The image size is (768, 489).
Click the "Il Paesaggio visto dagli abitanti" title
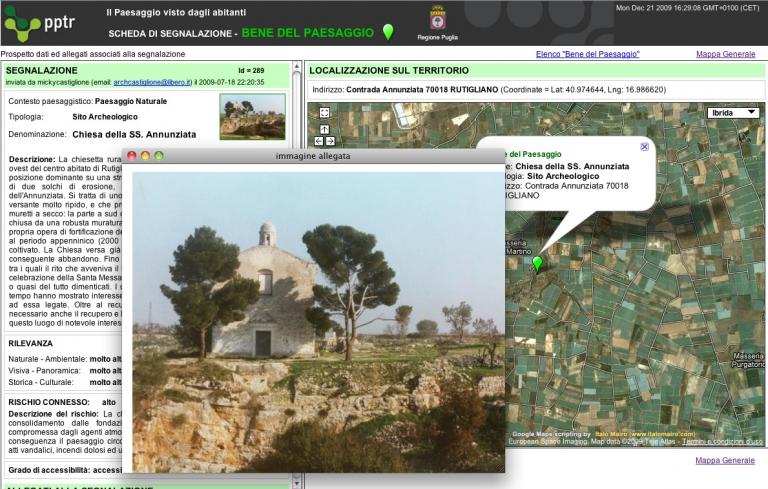click(x=176, y=13)
